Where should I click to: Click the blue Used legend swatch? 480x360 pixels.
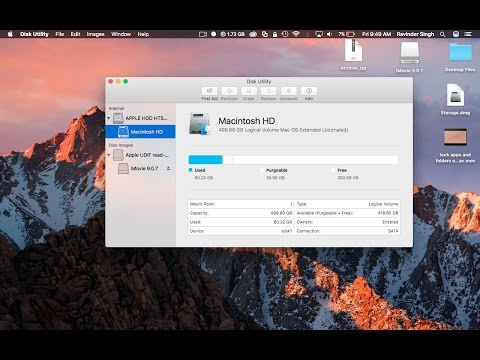coord(191,170)
